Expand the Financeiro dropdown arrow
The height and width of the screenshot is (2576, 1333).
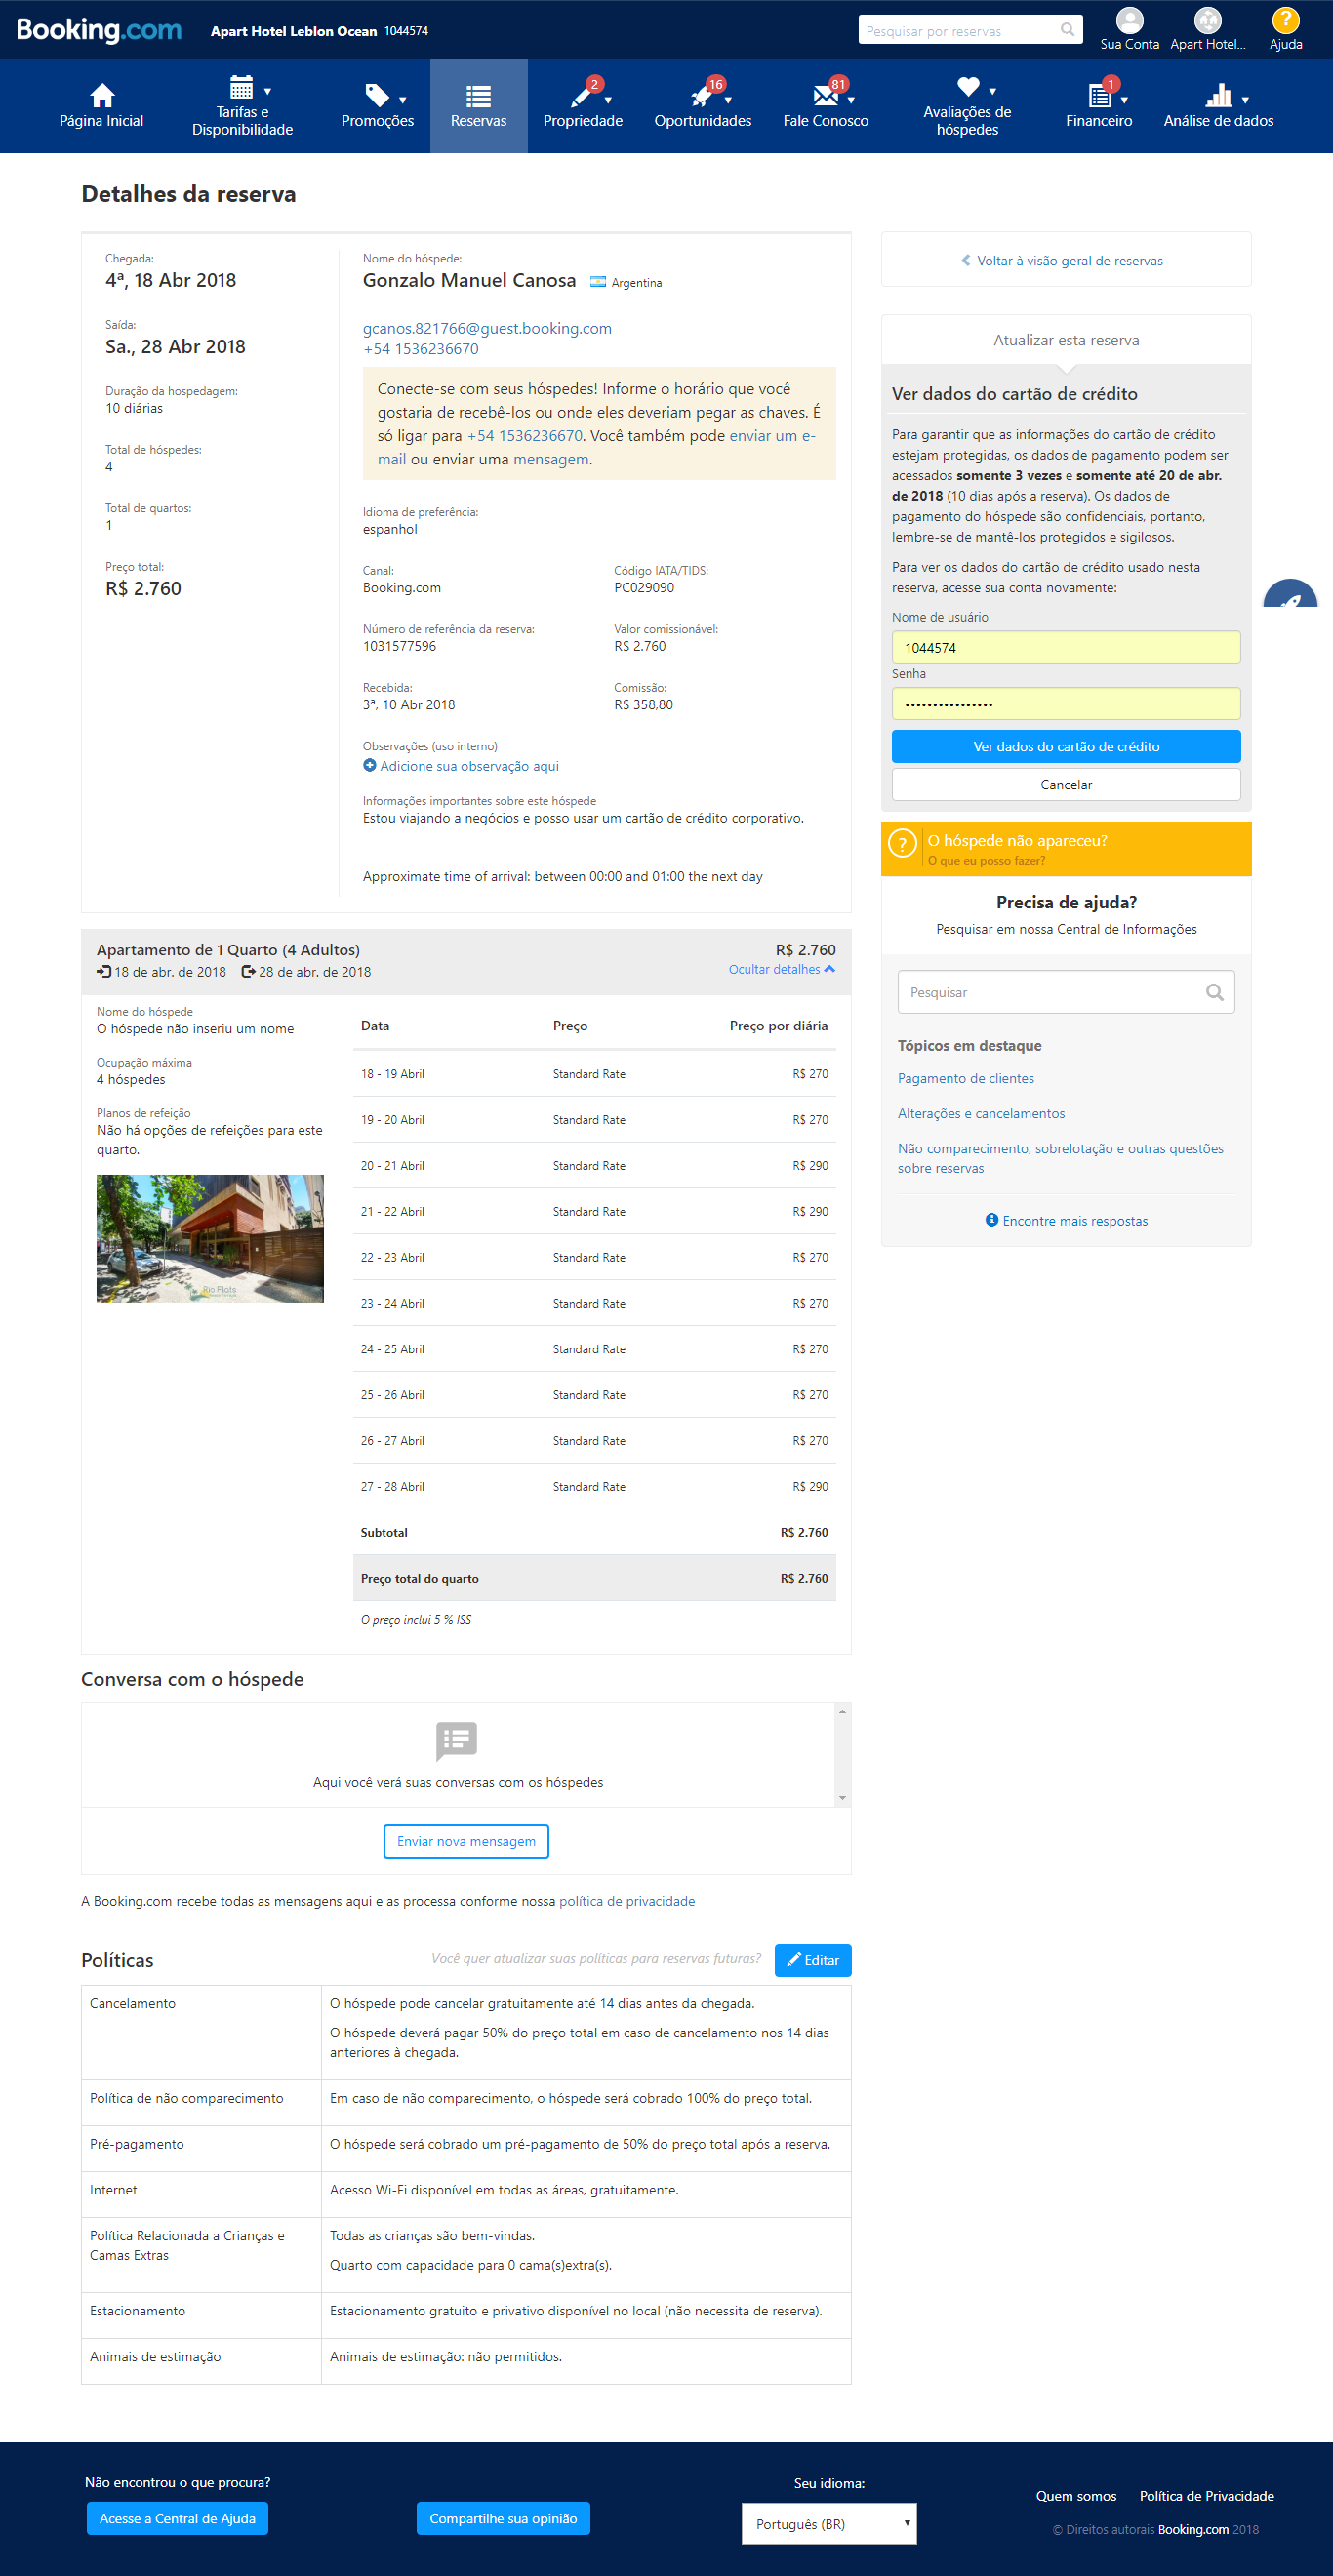tap(1124, 100)
